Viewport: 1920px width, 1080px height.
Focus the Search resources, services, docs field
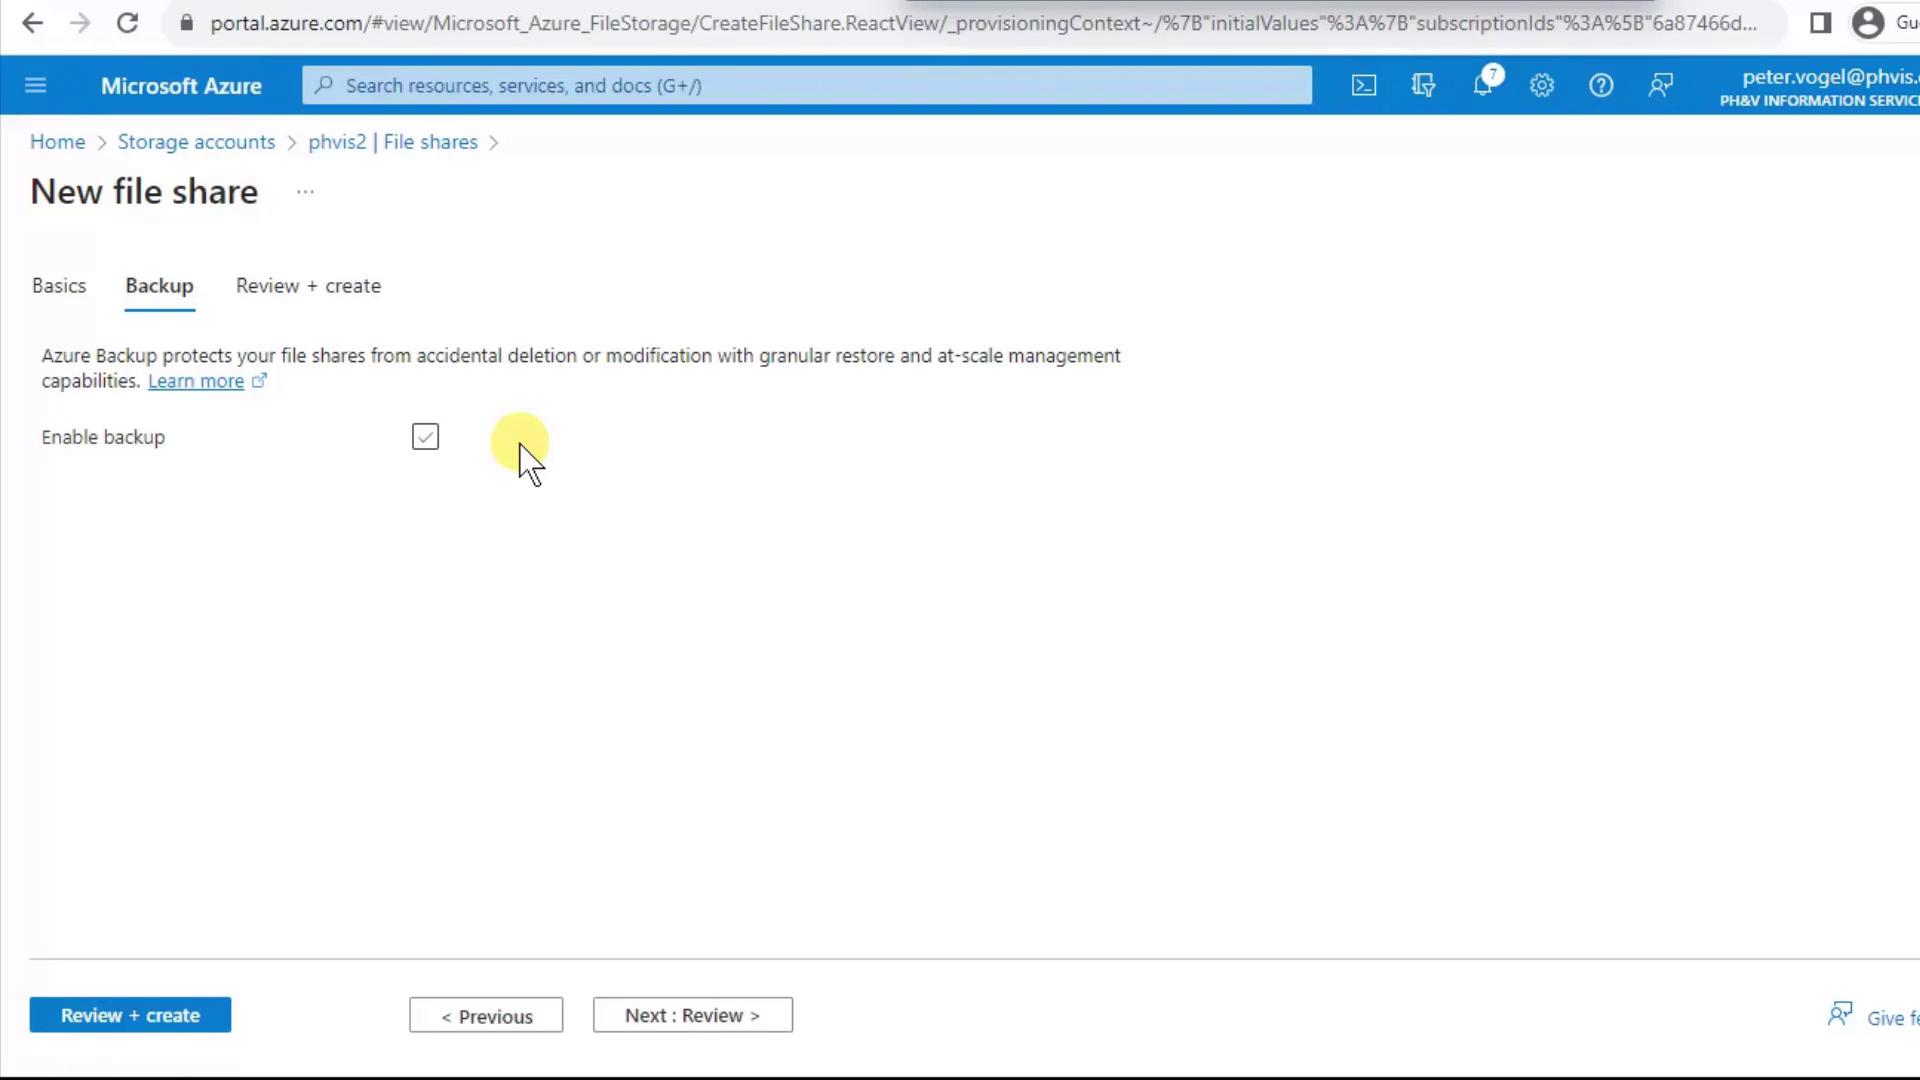(x=806, y=86)
